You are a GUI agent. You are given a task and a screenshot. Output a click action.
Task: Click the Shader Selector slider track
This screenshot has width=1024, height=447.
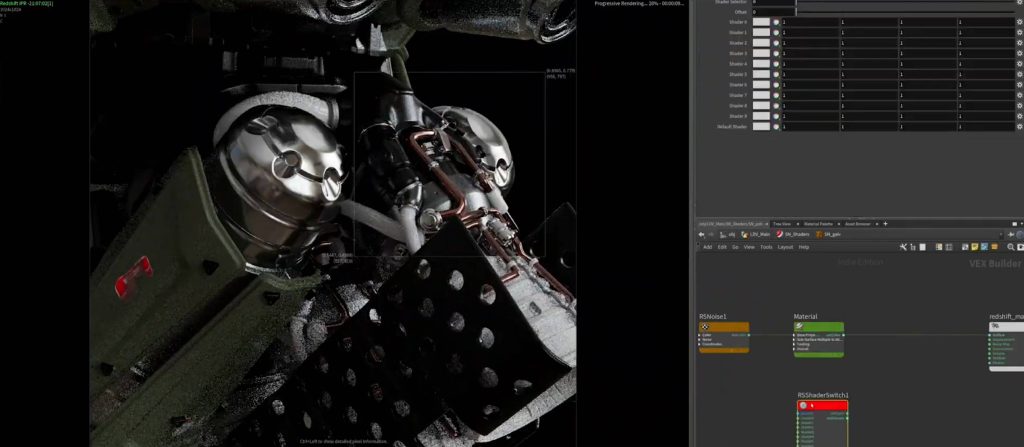900,3
